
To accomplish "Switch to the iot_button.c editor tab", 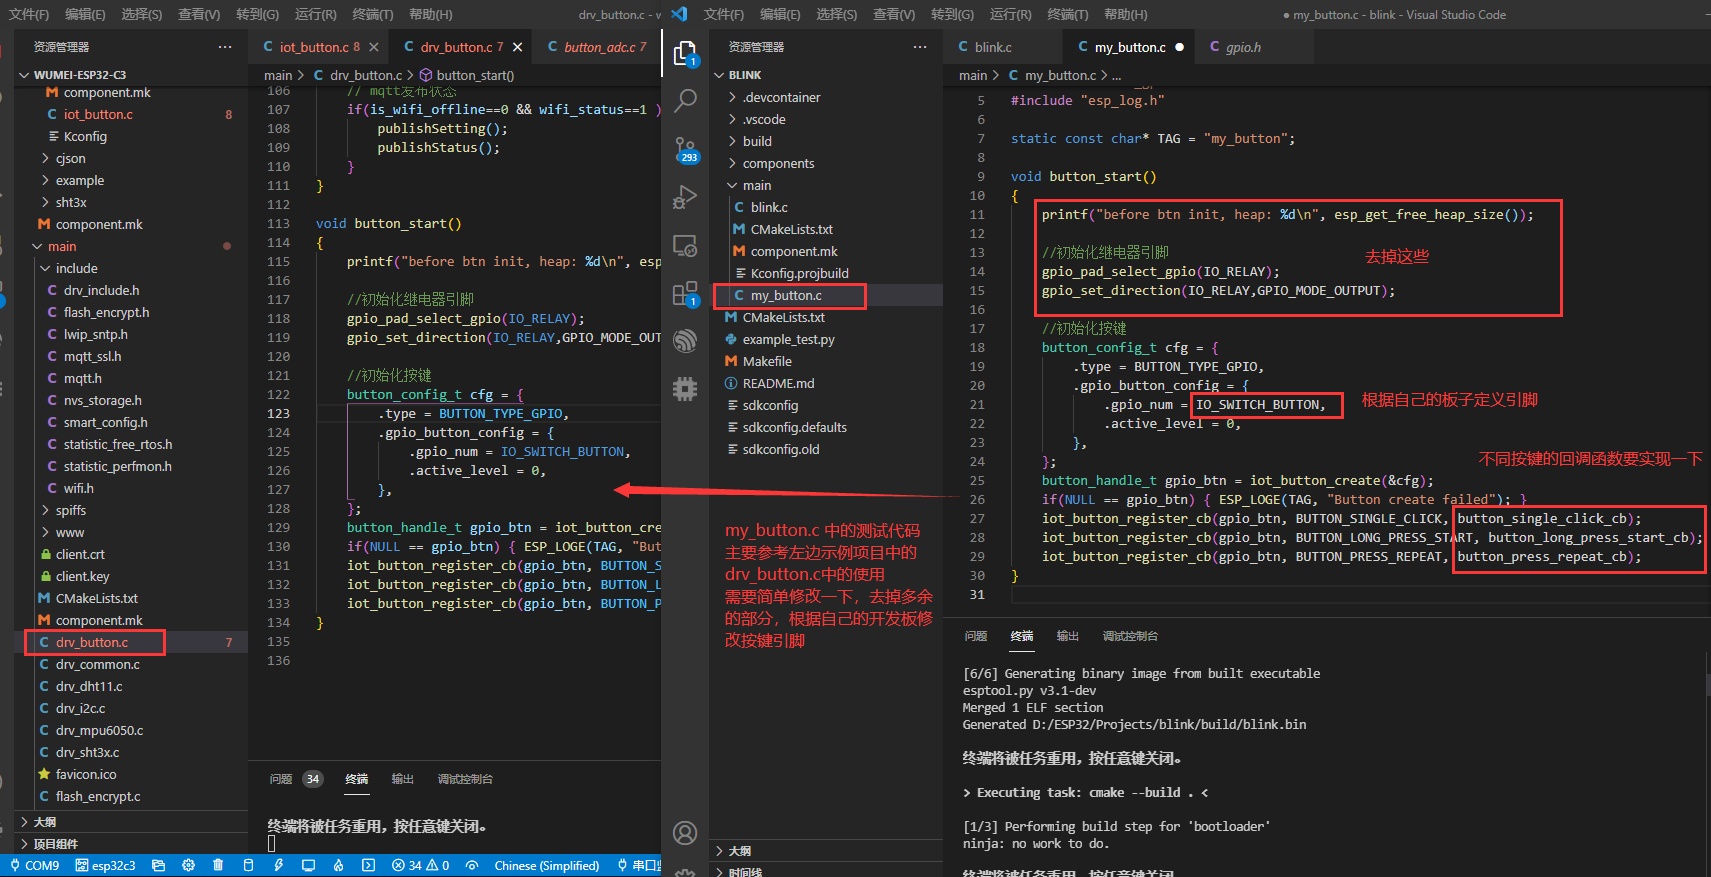I will point(312,47).
